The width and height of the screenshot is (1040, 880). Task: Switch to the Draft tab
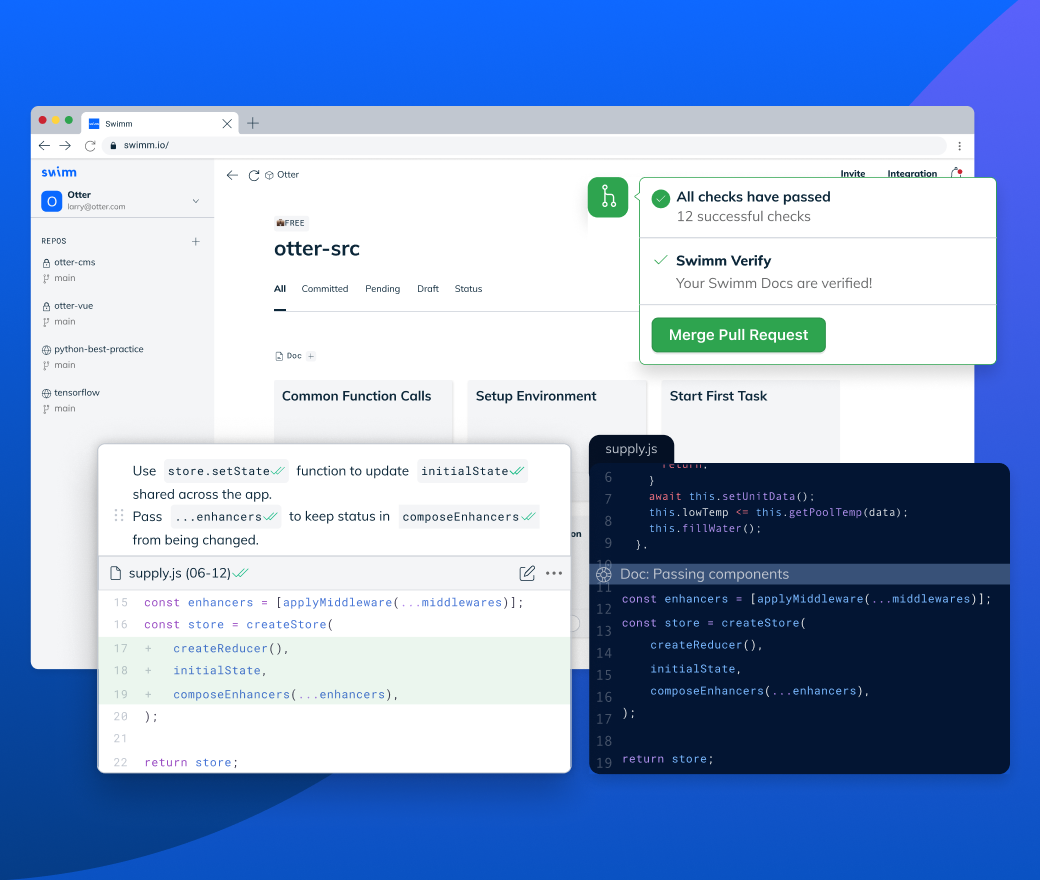[x=428, y=289]
